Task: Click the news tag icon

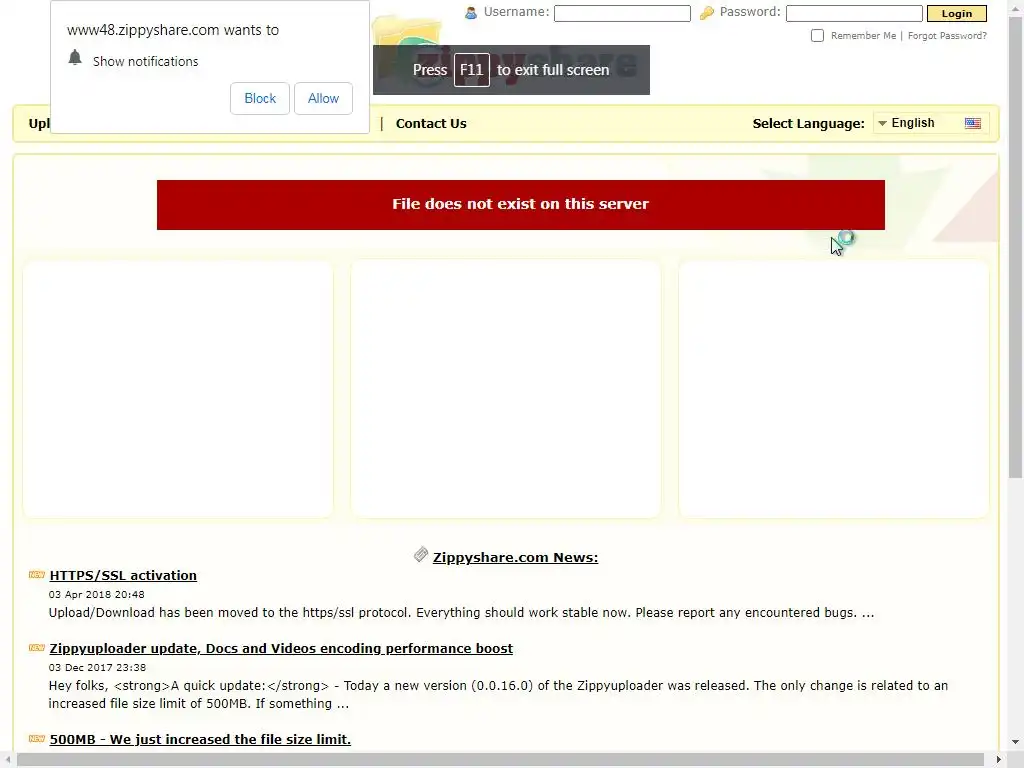Action: point(421,554)
